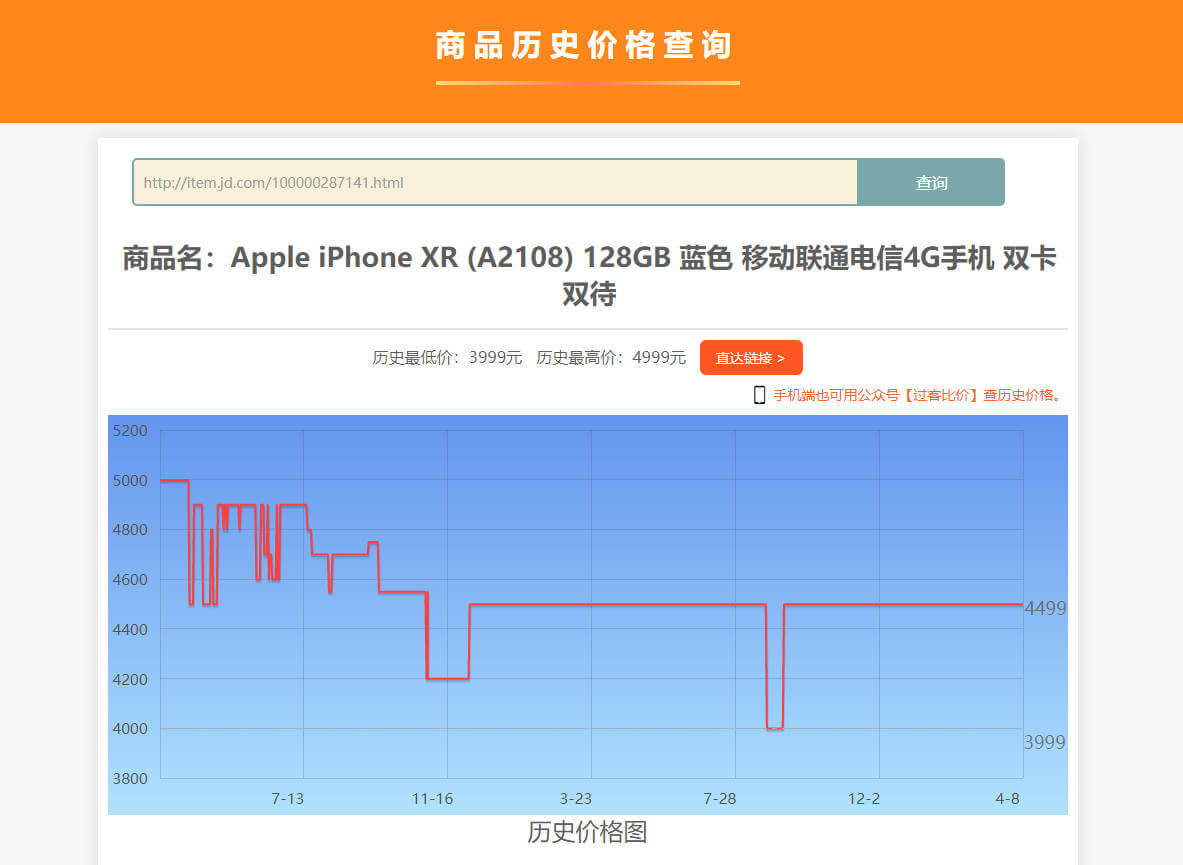Click the 7-28 date label on x-axis

click(x=720, y=799)
